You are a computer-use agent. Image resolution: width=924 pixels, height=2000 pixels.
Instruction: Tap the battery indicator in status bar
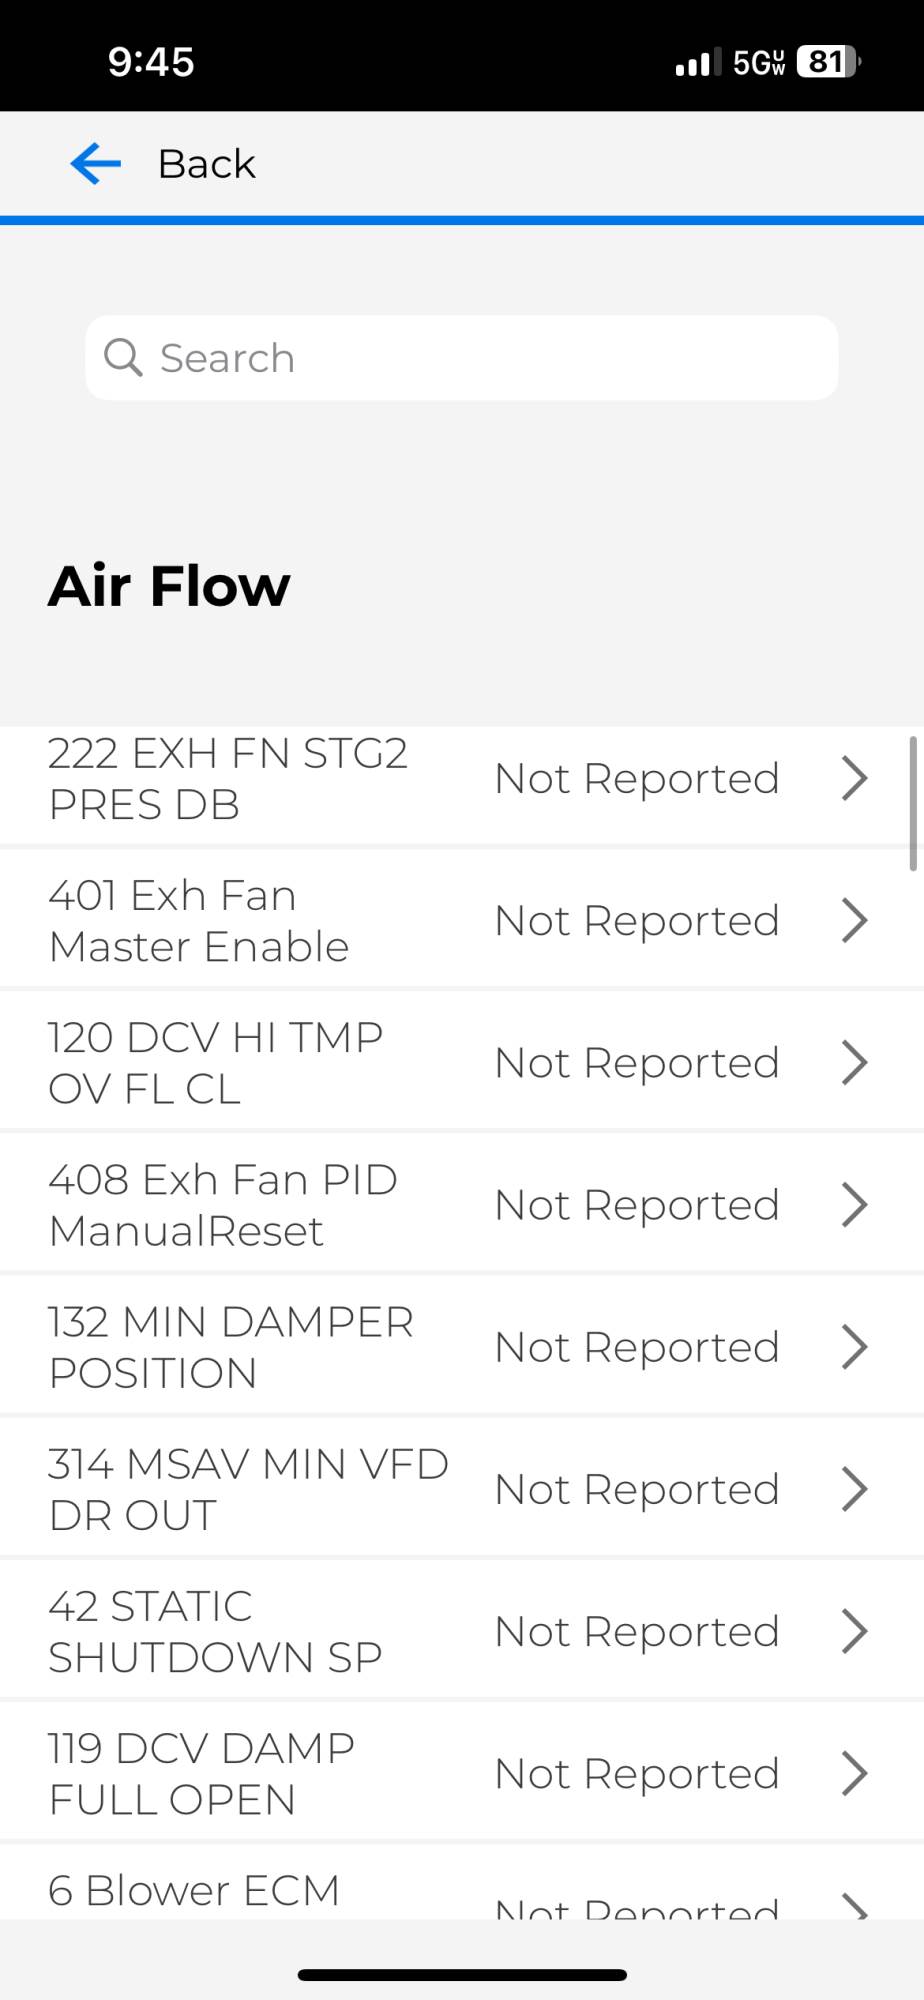click(x=828, y=62)
